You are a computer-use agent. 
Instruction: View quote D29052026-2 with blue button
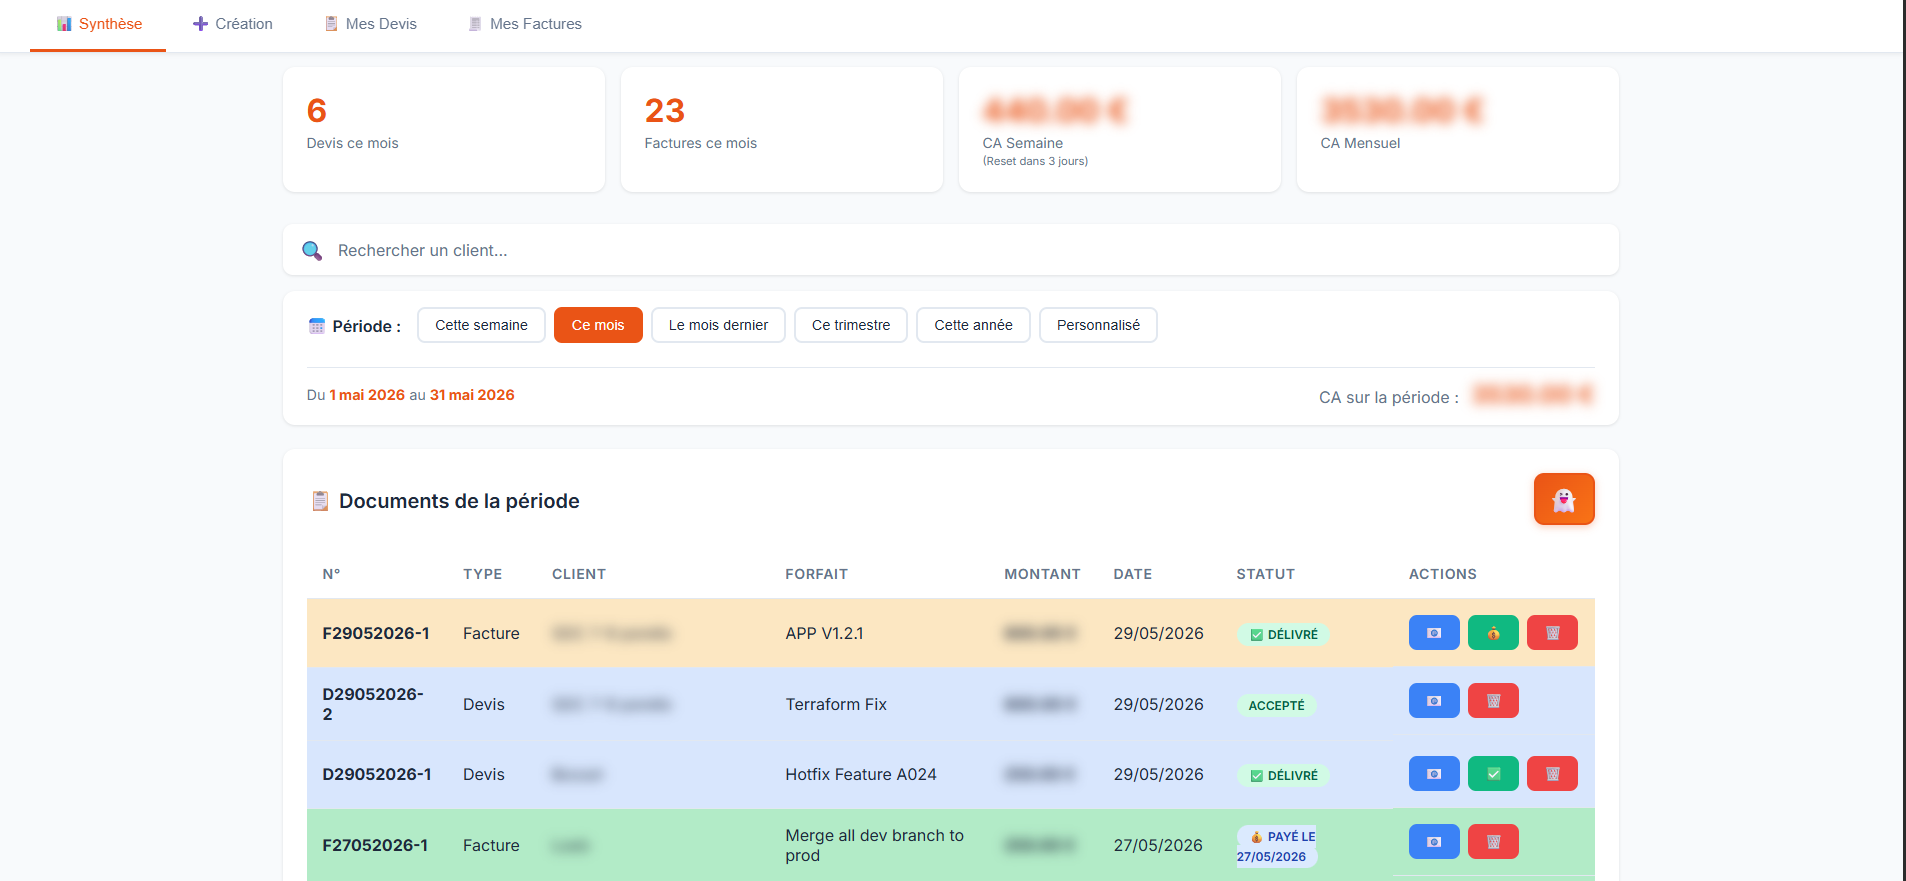tap(1434, 701)
